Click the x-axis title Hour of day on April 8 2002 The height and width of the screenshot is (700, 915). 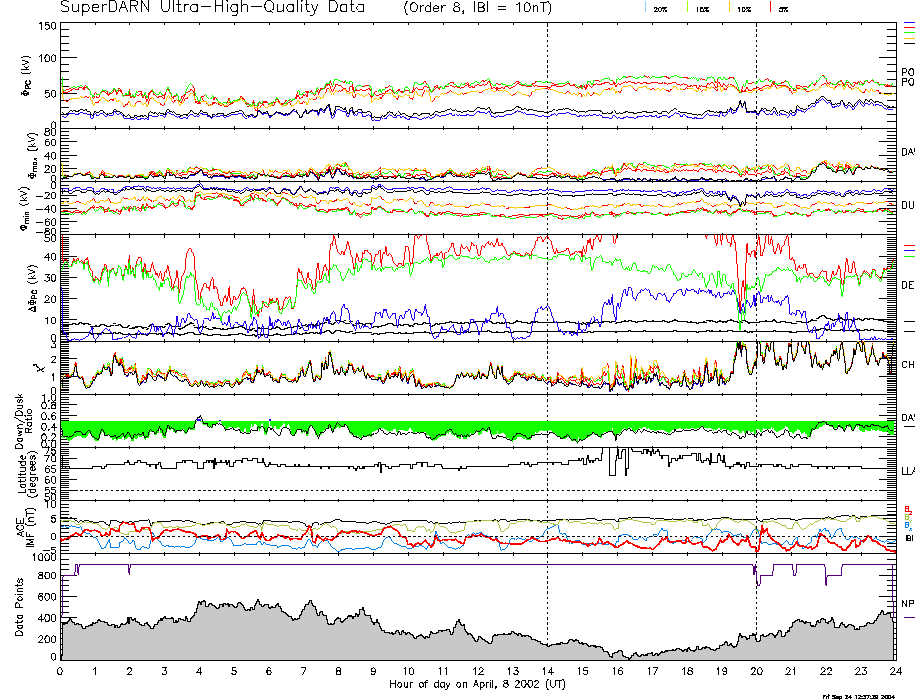click(476, 684)
